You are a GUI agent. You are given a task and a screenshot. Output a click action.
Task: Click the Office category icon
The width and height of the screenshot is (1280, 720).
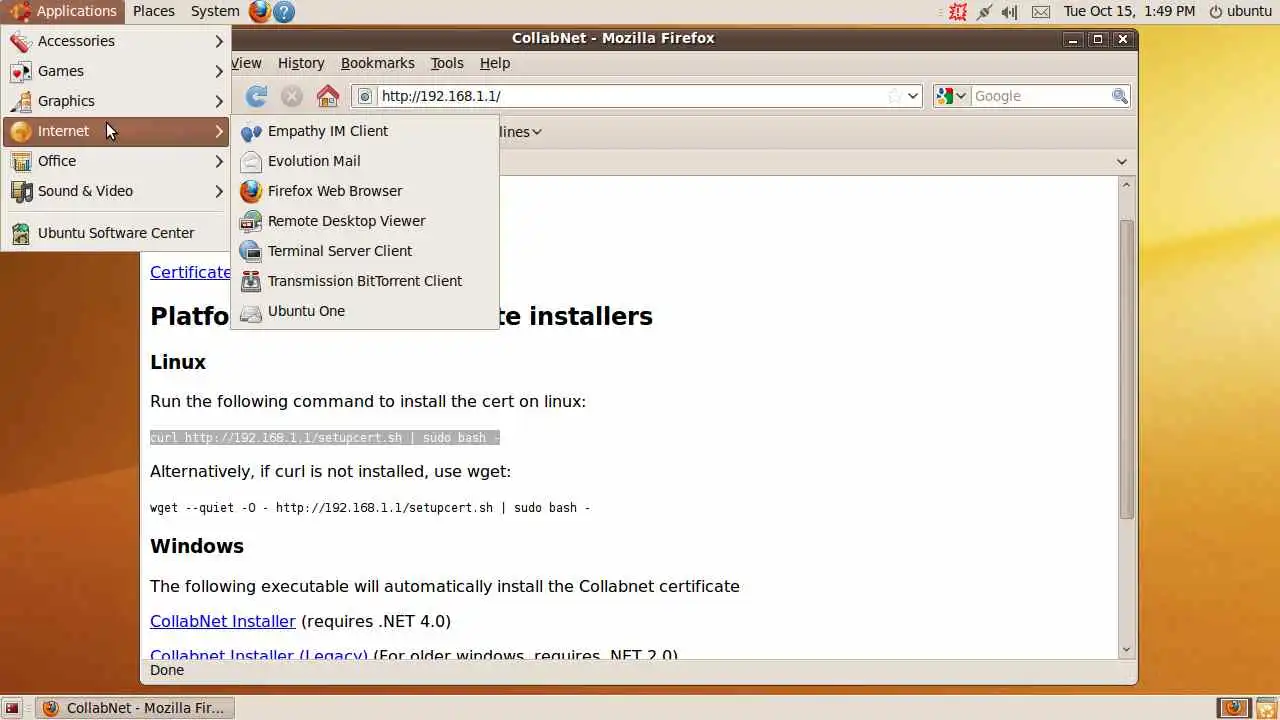click(21, 161)
